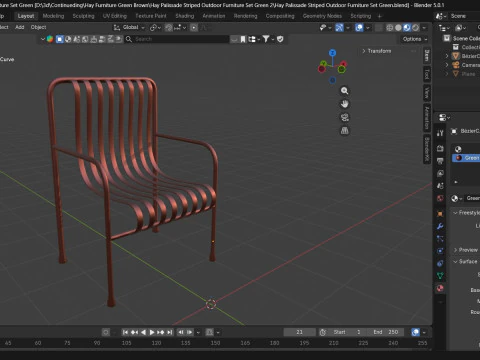480x360 pixels.
Task: Click the zoom magnifier viewport gizmo
Action: pyautogui.click(x=344, y=91)
